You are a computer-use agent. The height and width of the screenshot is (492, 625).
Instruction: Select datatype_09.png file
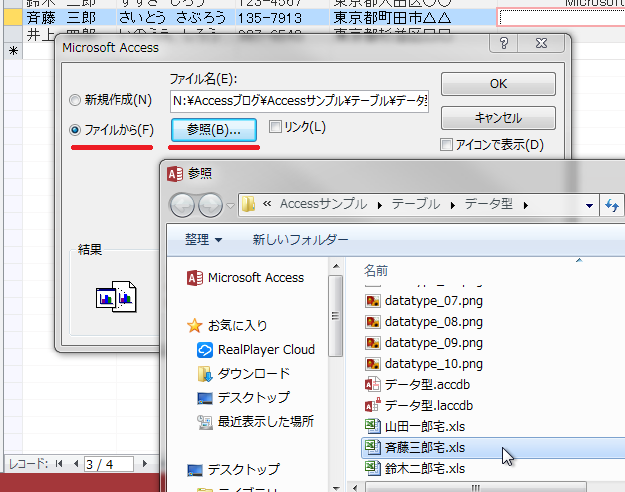pyautogui.click(x=434, y=343)
